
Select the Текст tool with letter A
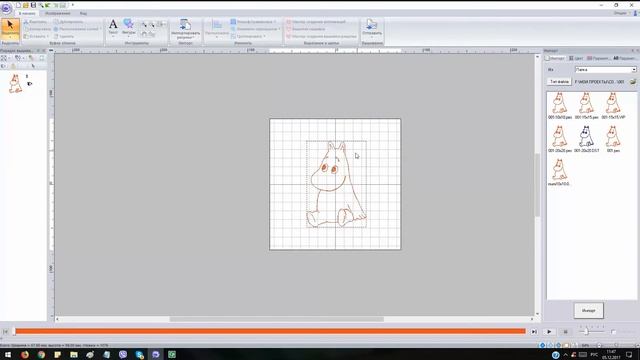click(x=113, y=28)
